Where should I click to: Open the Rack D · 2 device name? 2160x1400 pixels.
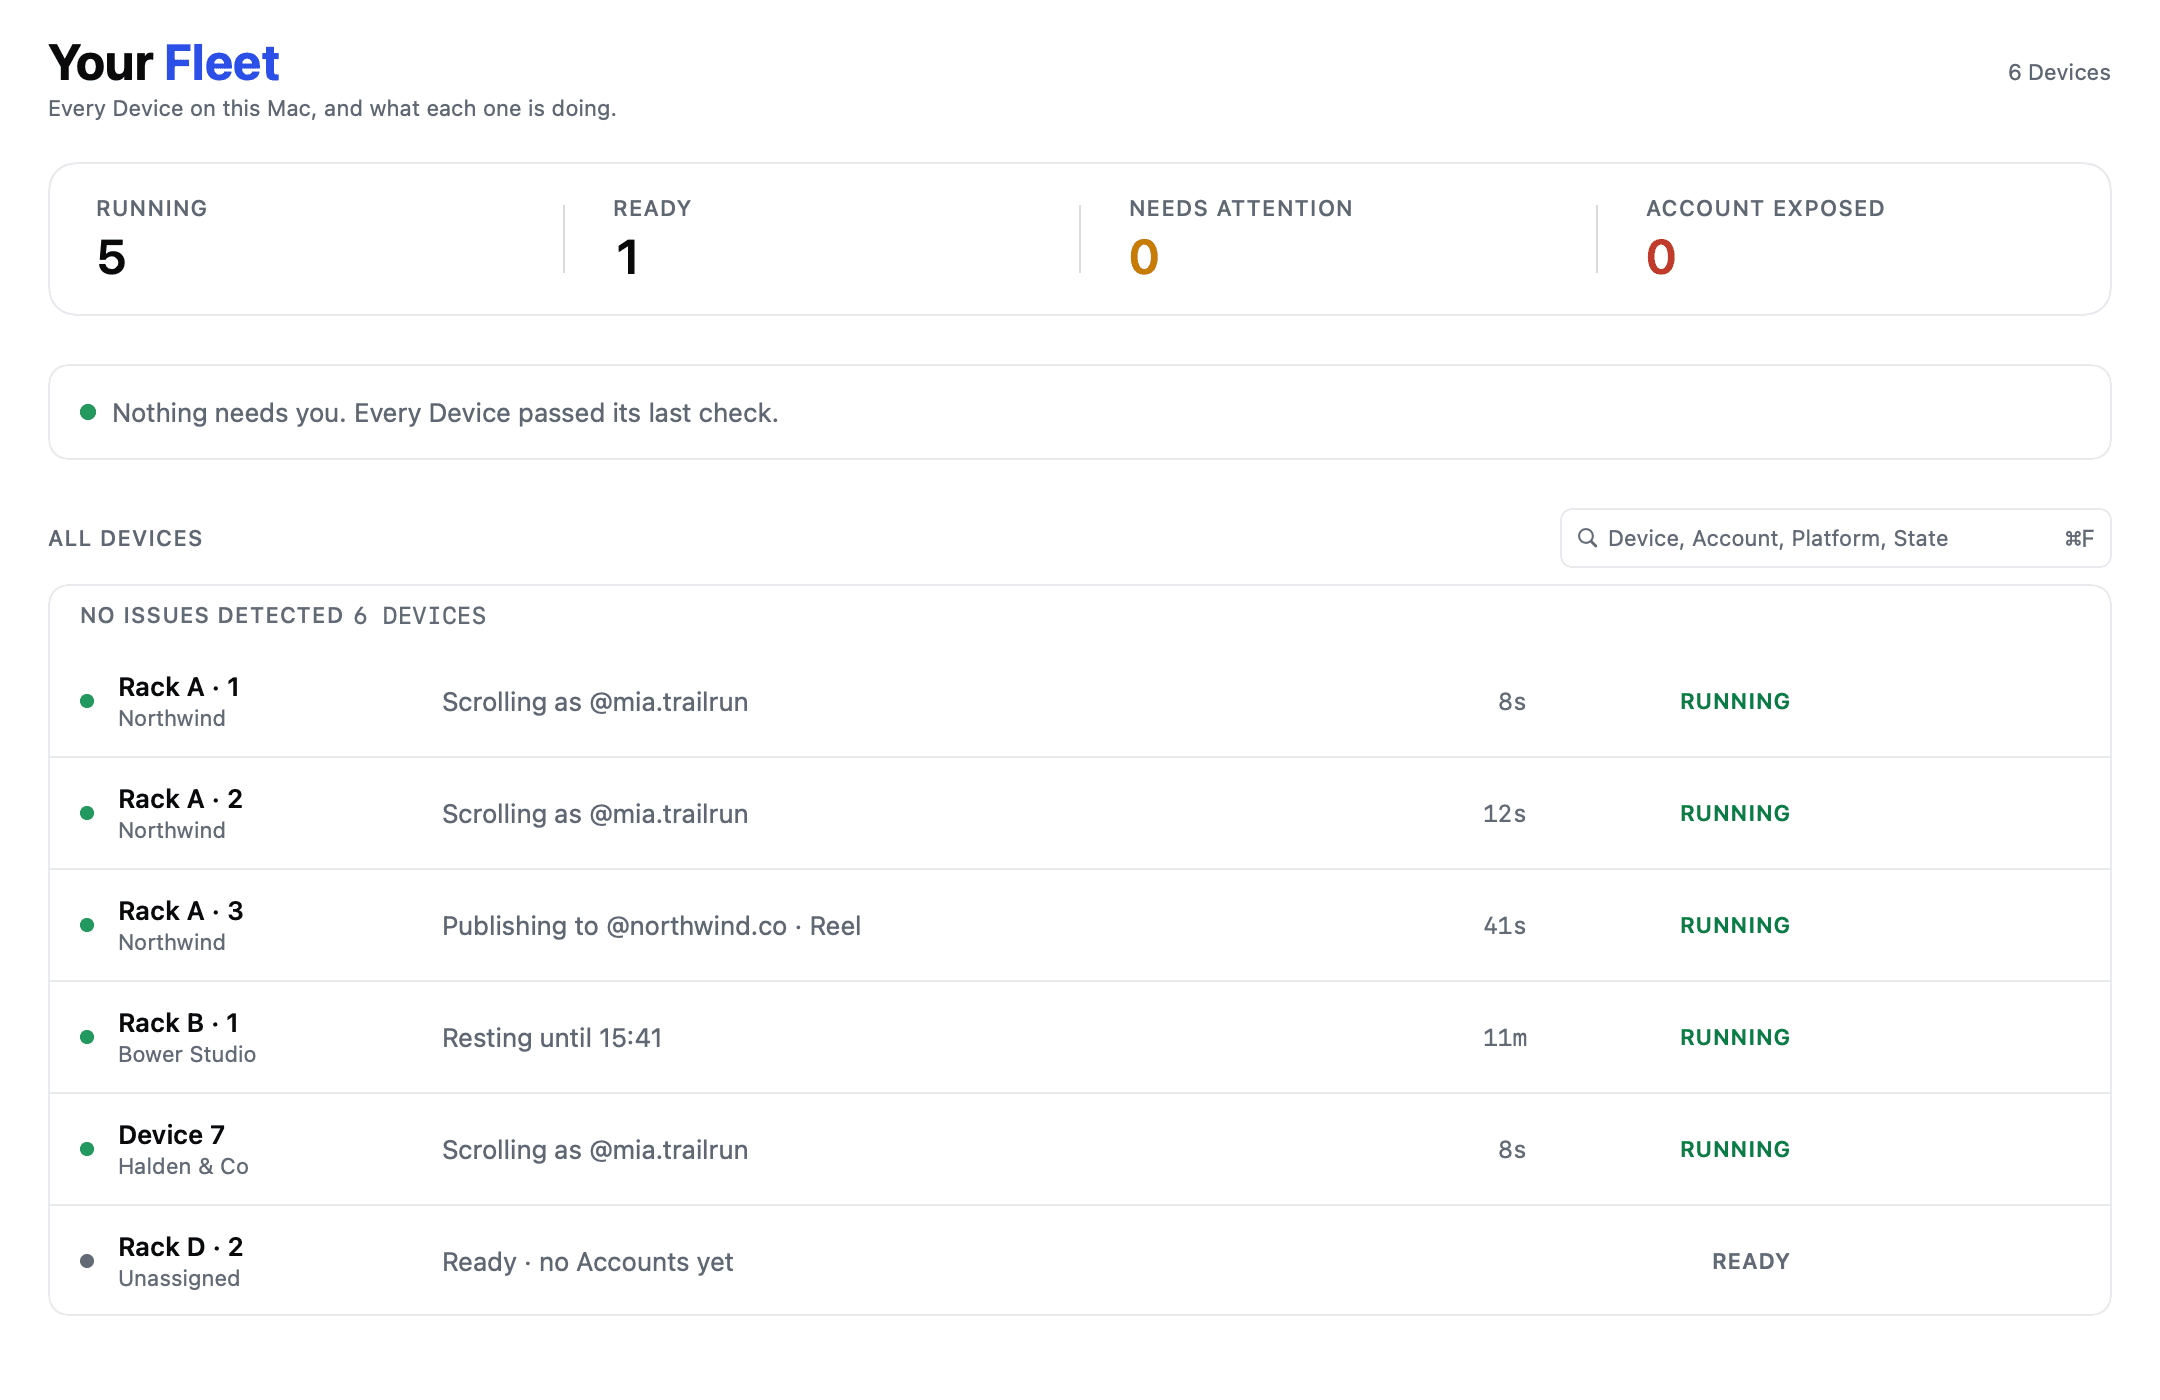[x=181, y=1247]
